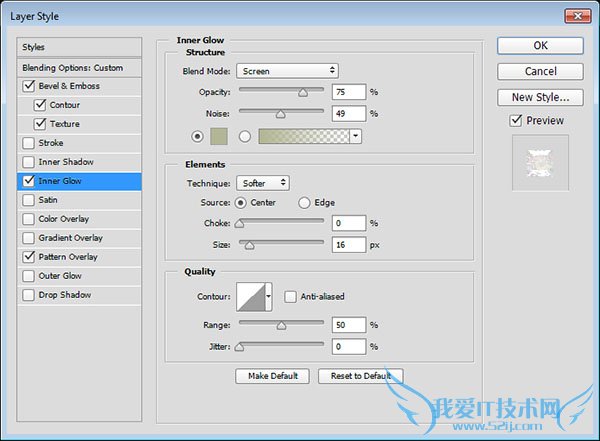Click the Contour curve thumbnail
This screenshot has height=441, width=600.
pos(251,297)
